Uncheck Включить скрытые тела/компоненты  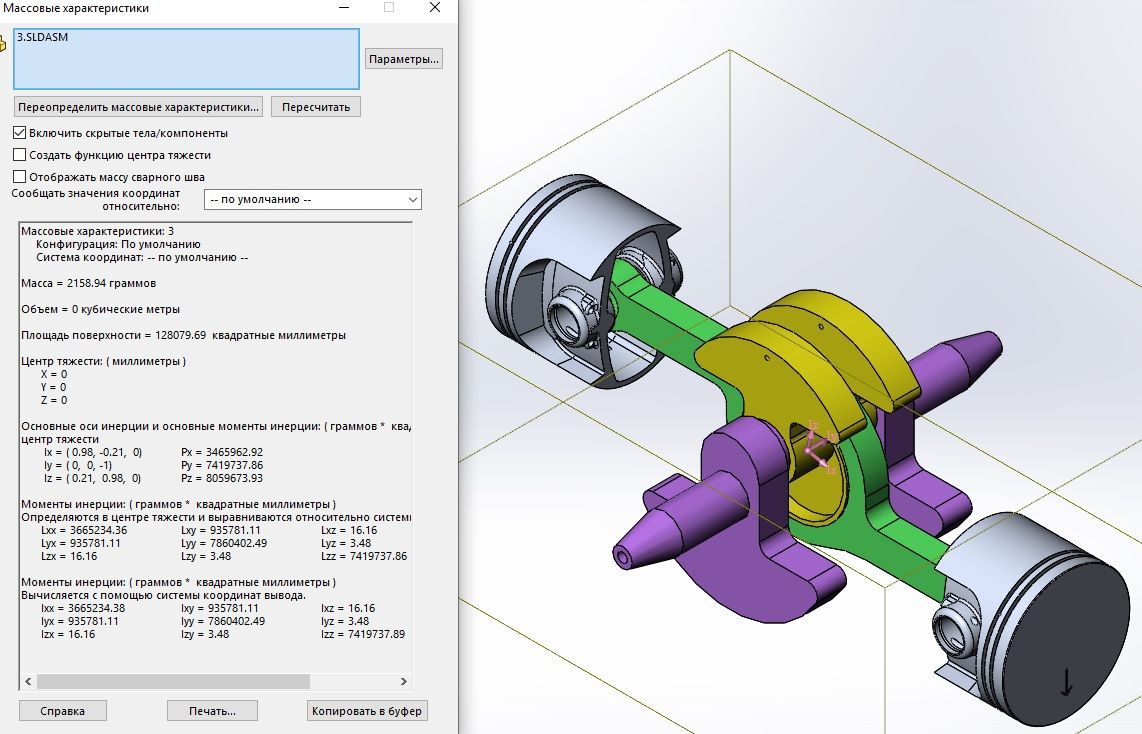point(20,133)
